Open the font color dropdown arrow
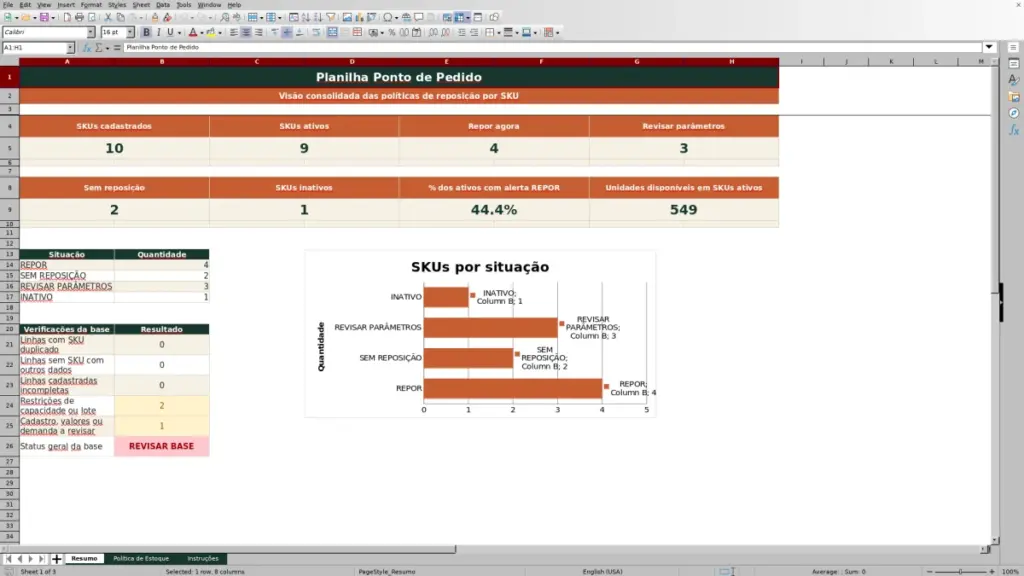Viewport: 1024px width, 576px height. [x=201, y=33]
